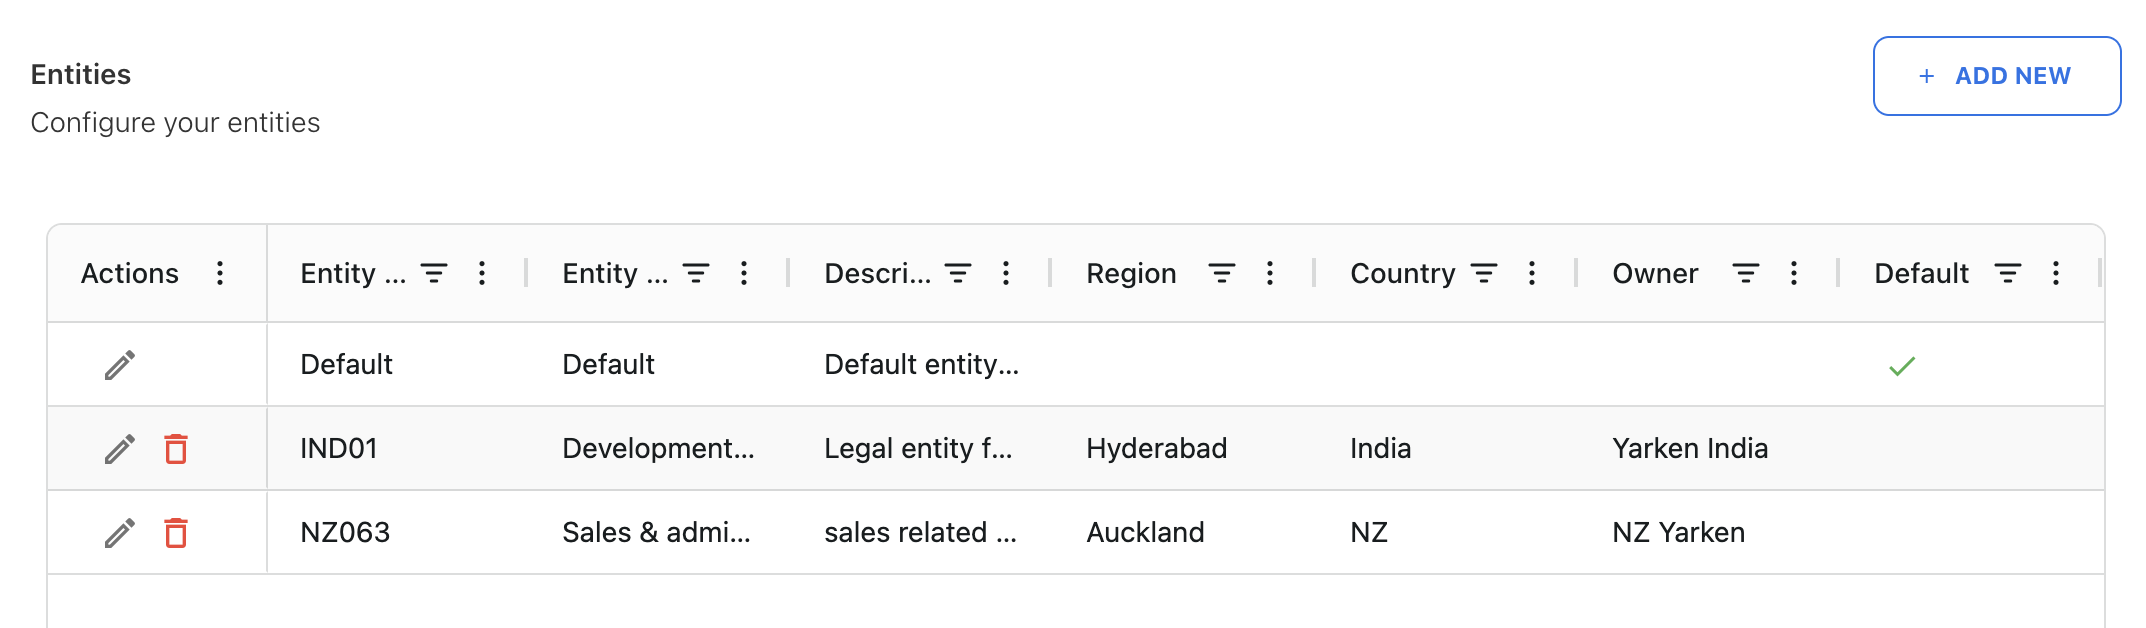
Task: Filter the Country column
Action: 1484,273
